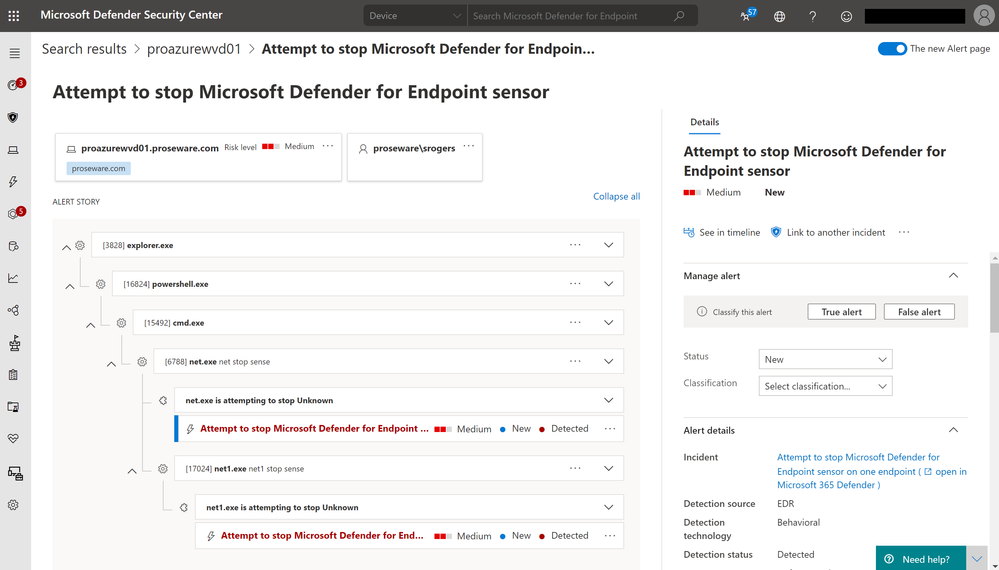The image size is (999, 570).
Task: Open the clipboard icon in sidebar
Action: (13, 374)
